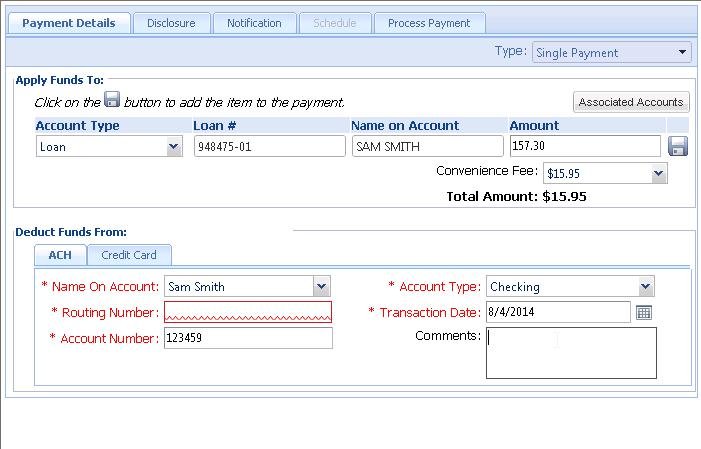Click the save icon beside Amount field

pos(678,147)
